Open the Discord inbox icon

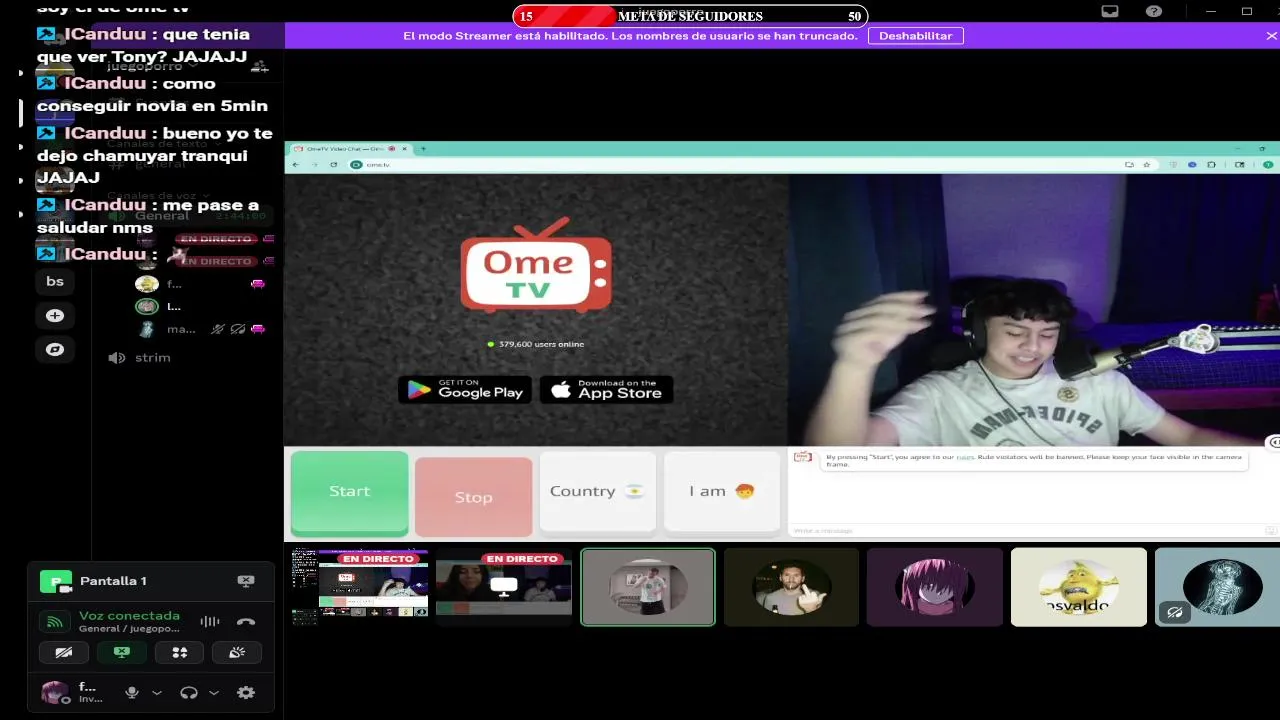(x=1110, y=11)
